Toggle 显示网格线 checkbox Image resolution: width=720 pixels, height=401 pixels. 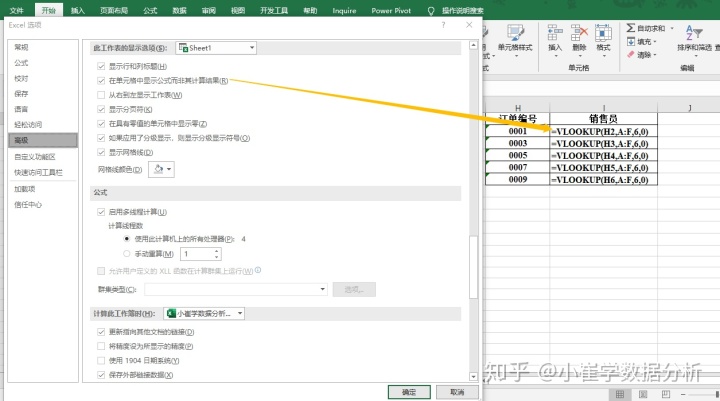[x=101, y=152]
